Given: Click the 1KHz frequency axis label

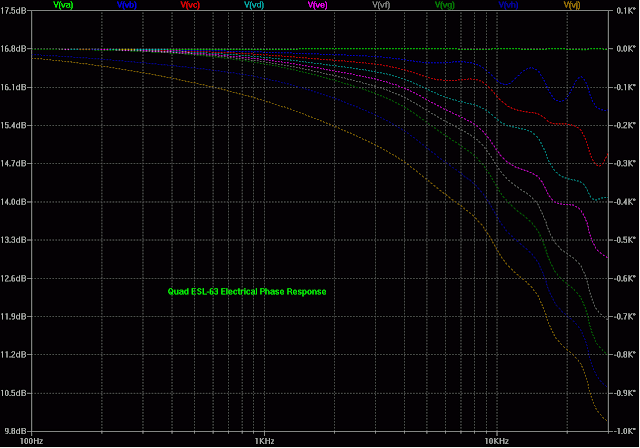Looking at the screenshot, I should 264,441.
